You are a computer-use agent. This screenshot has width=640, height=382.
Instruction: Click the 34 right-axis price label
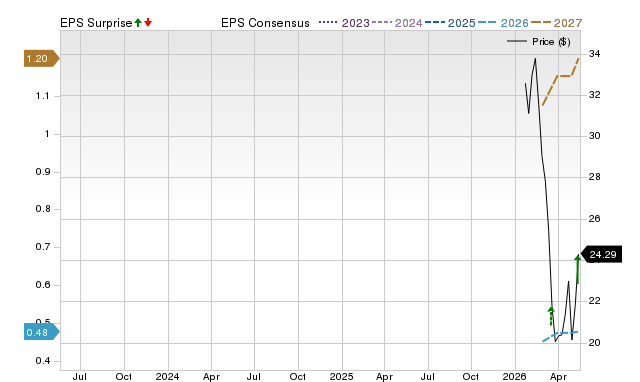click(594, 54)
